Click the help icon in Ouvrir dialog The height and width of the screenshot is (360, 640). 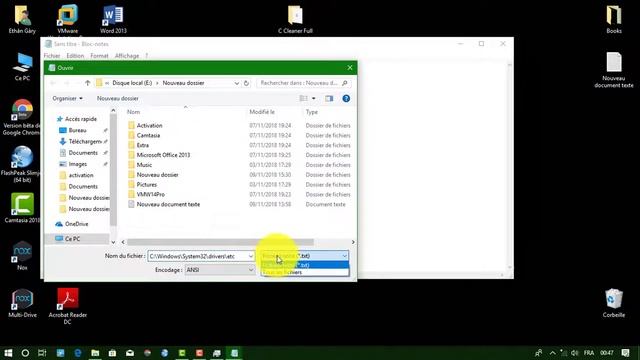(346, 98)
